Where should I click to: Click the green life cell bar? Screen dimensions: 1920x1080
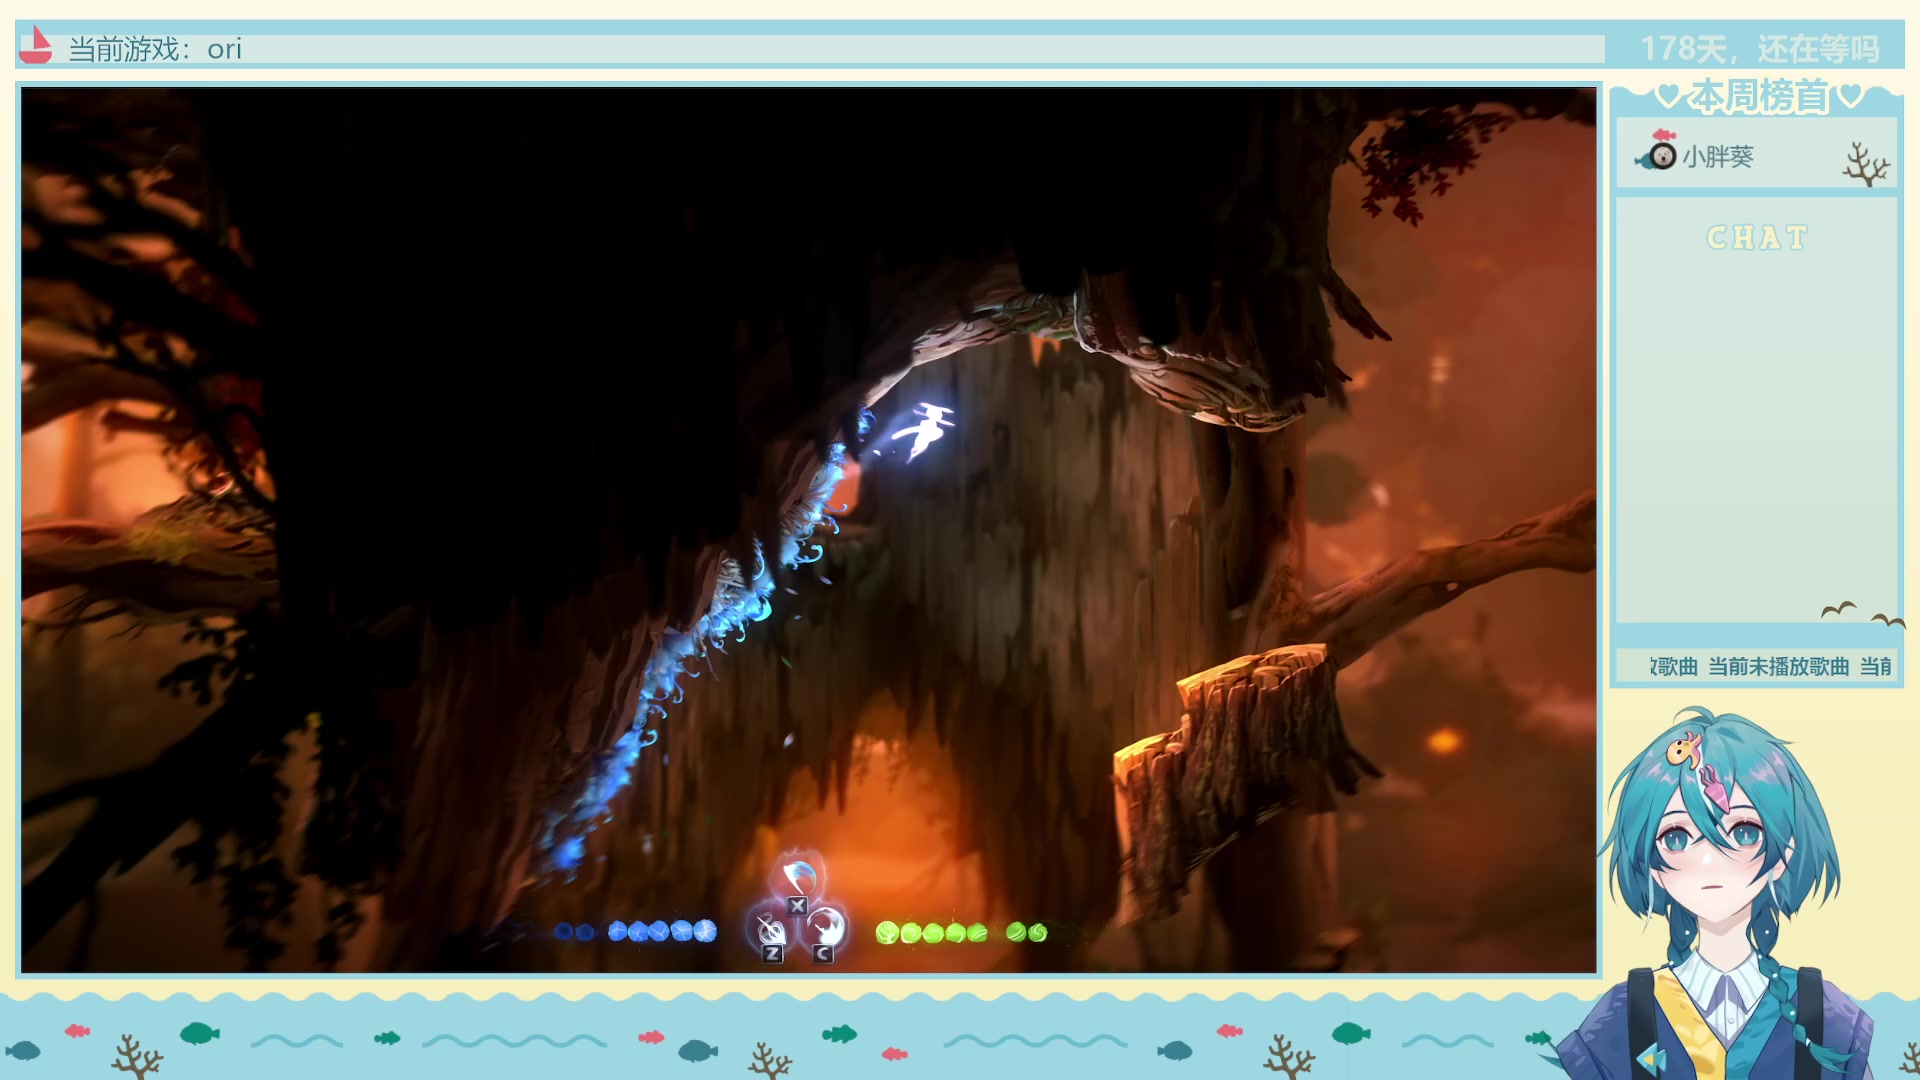coord(961,933)
